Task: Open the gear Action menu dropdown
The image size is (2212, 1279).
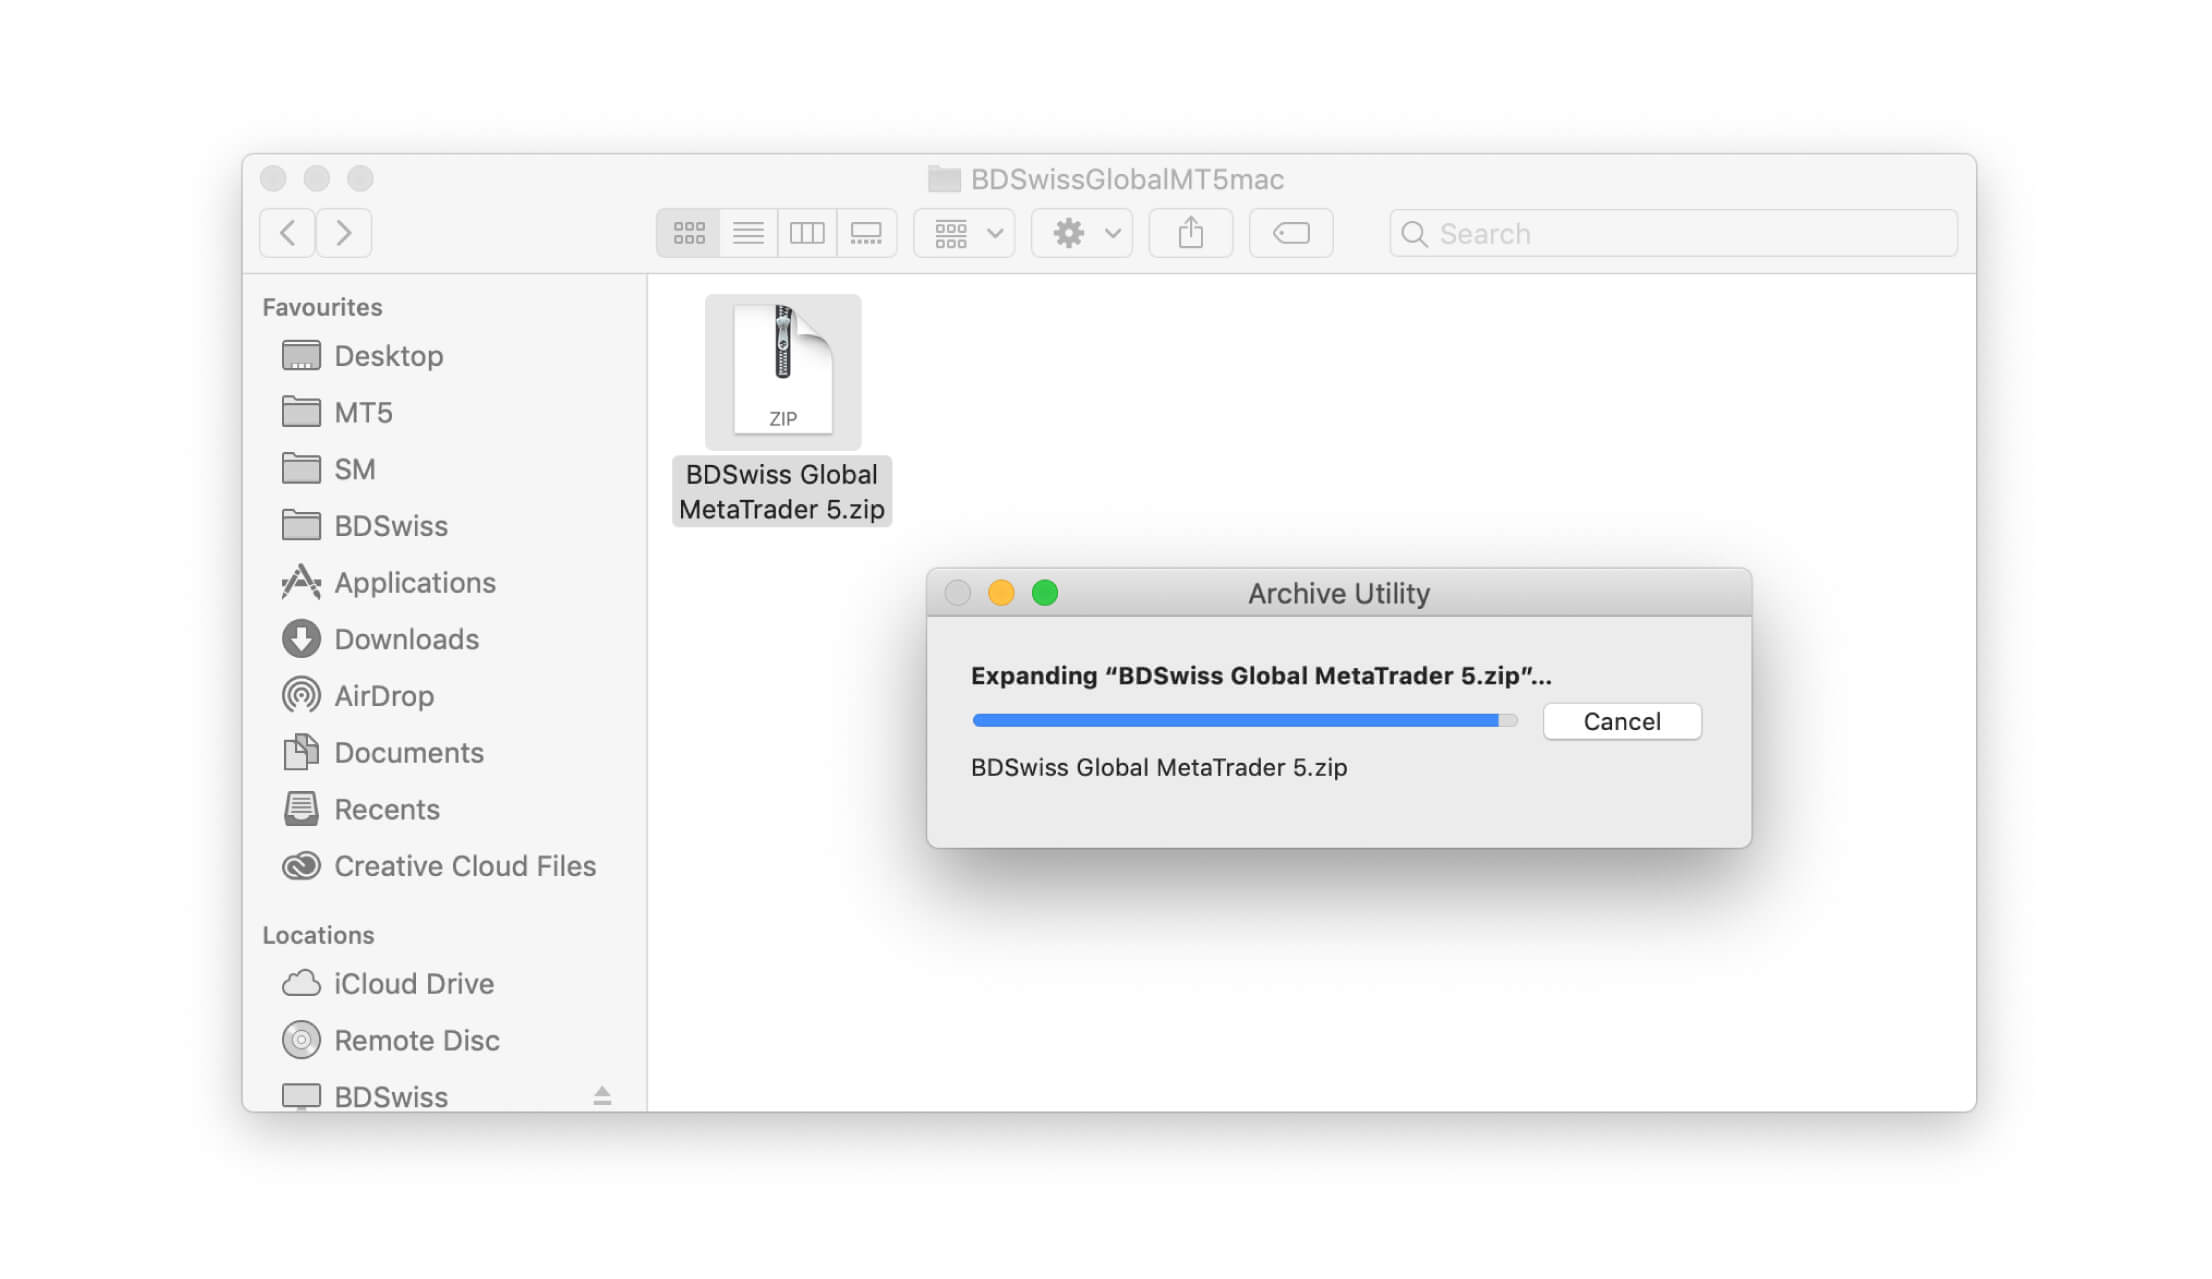Action: (1082, 233)
